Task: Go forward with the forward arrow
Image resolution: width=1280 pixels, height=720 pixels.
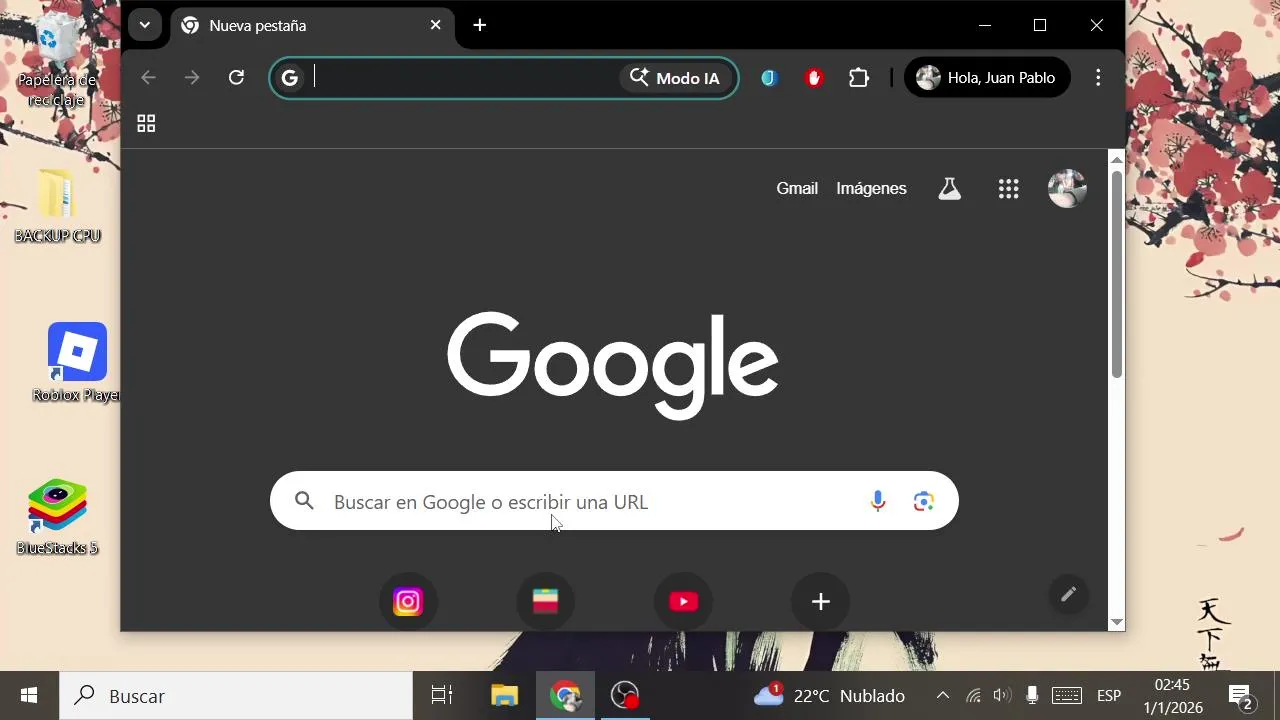Action: [192, 78]
